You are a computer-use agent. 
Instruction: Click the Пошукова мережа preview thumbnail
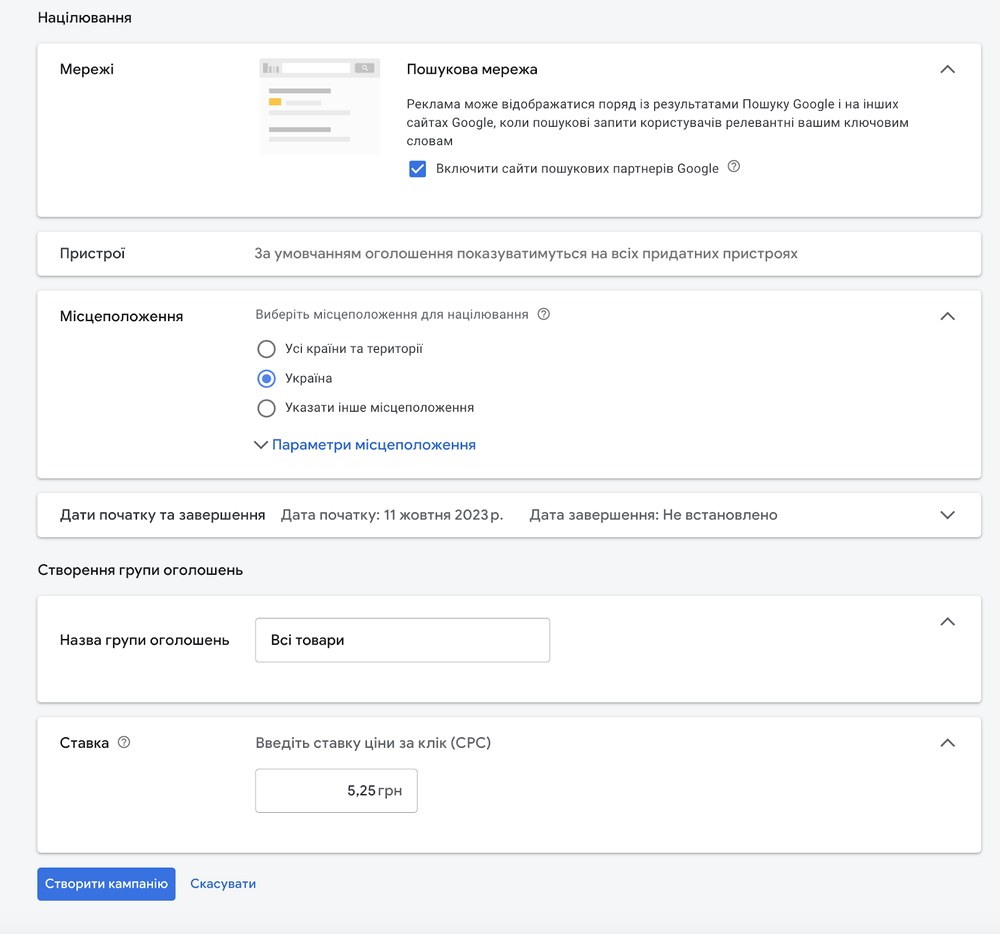click(320, 106)
